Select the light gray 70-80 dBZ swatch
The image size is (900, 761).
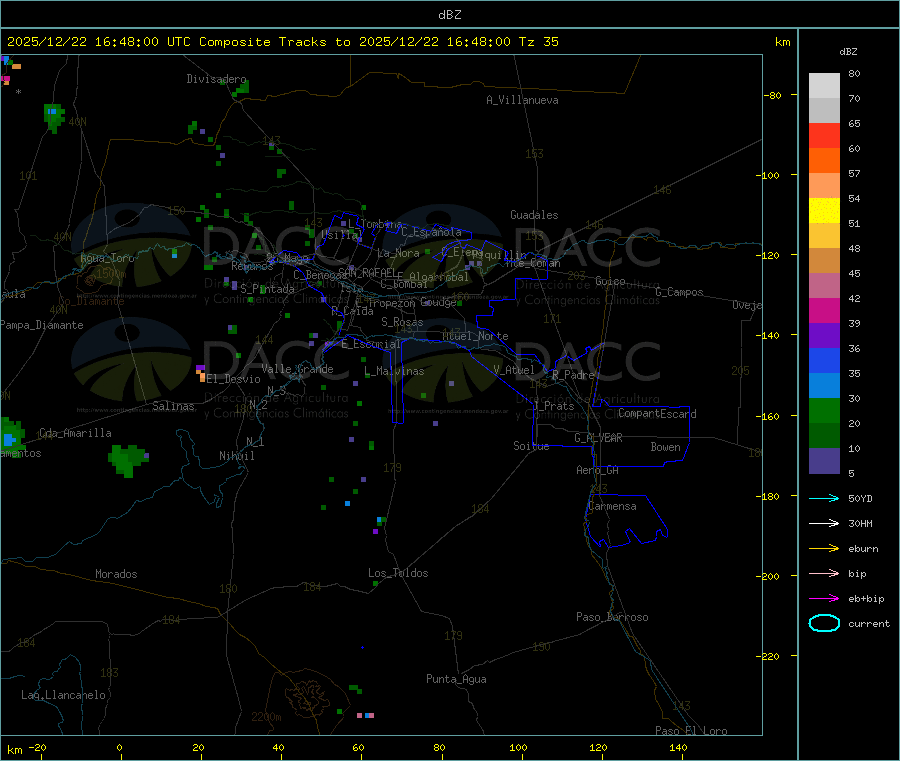[x=824, y=86]
